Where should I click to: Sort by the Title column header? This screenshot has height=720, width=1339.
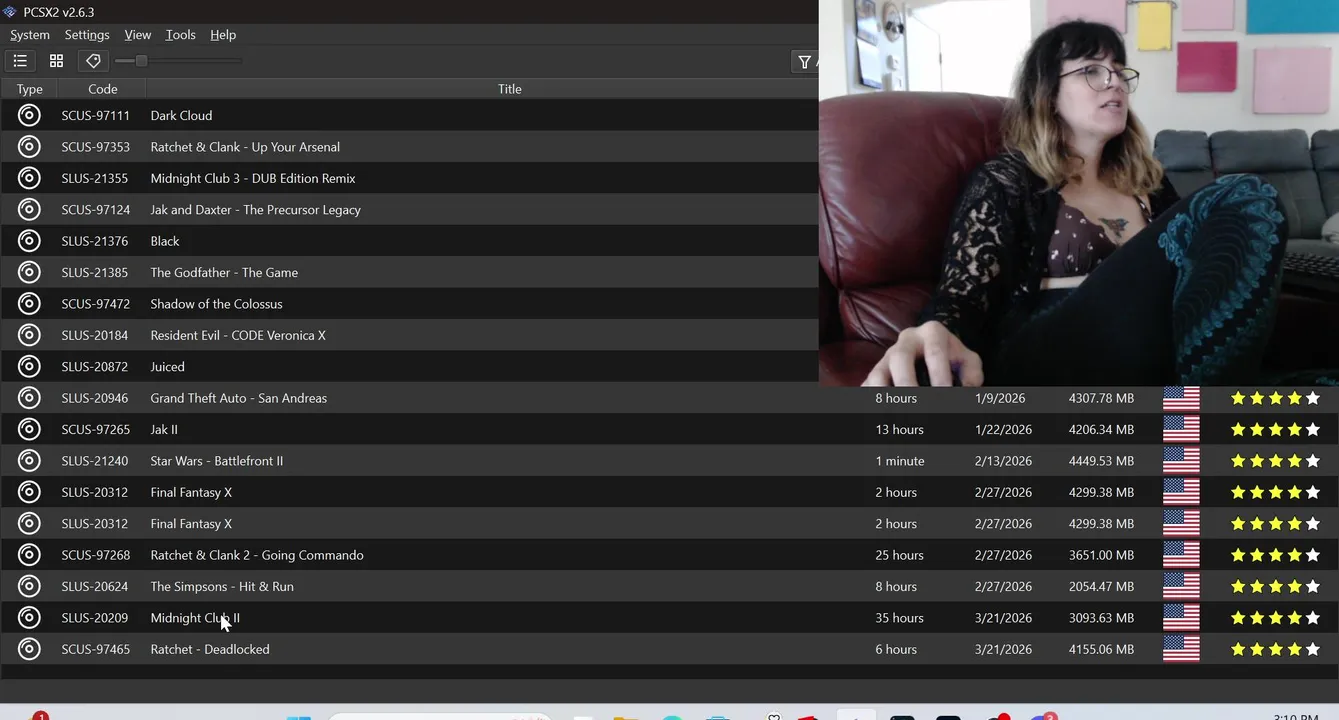[510, 89]
